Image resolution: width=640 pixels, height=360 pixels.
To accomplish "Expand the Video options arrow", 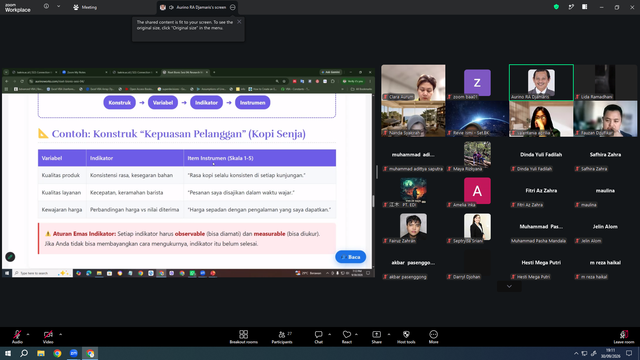I will [60, 334].
